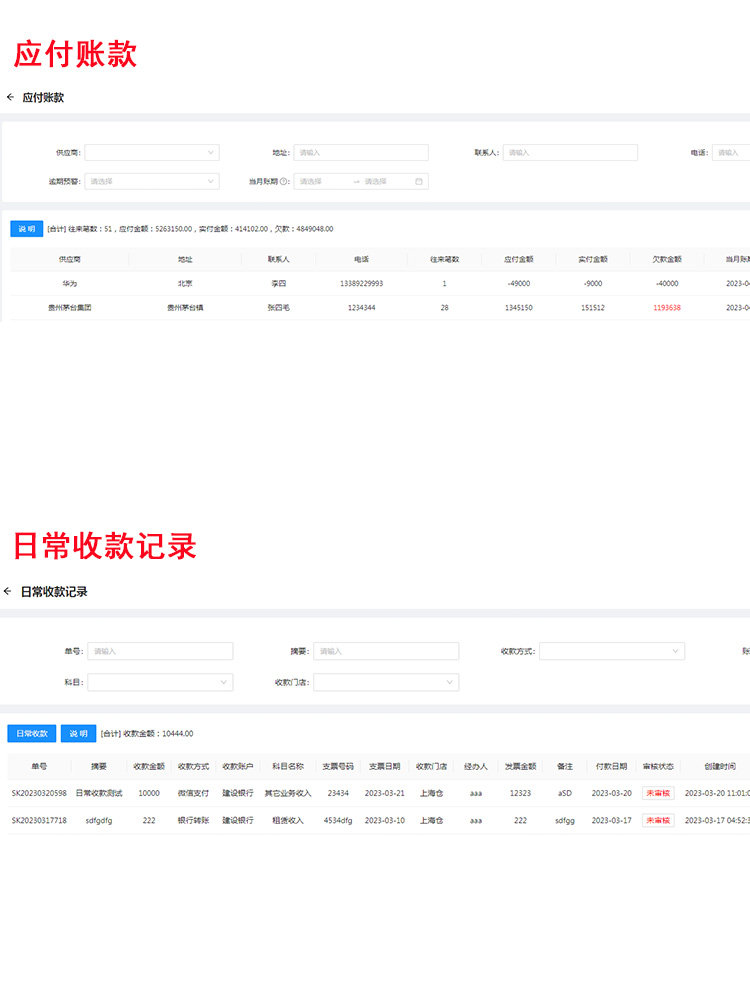Viewport: 750px width, 1000px height.
Task: Select the 华为 supplier row cell
Action: click(x=70, y=283)
